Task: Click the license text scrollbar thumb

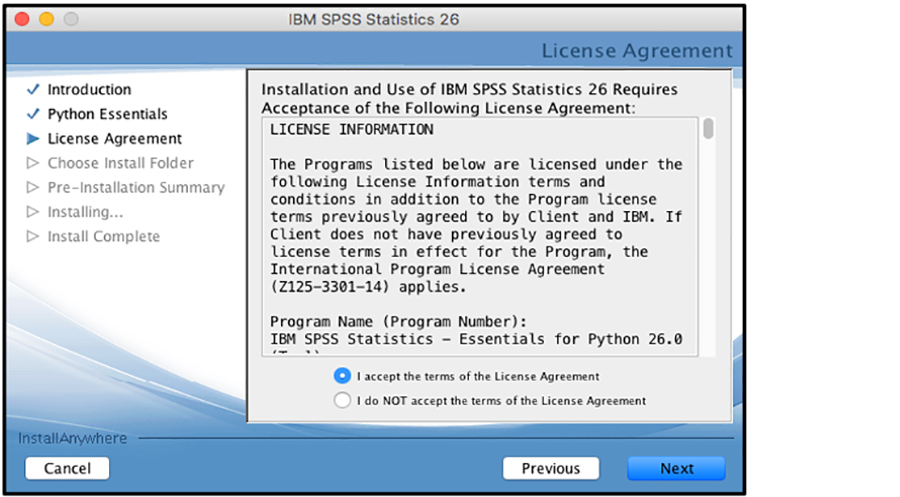Action: click(708, 129)
